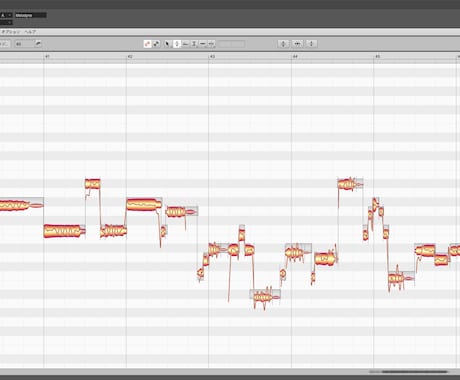
Task: Select the Timing tool
Action: click(x=203, y=44)
